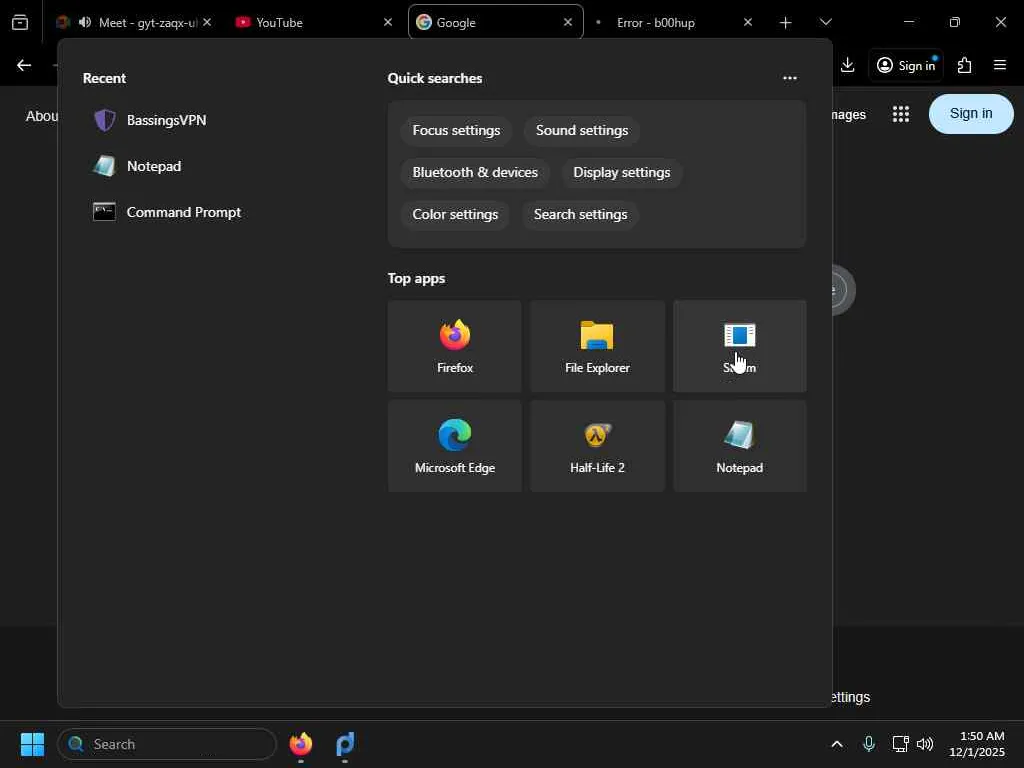Select Search settings quick search
This screenshot has width=1024, height=768.
(x=580, y=214)
